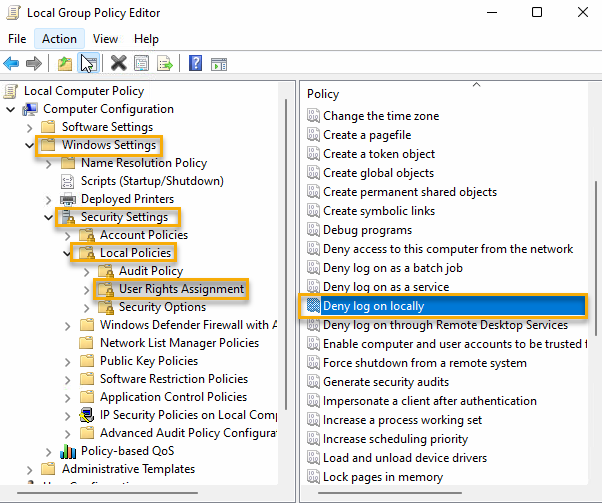Click the Administrative Templates folder icon
The width and height of the screenshot is (602, 503).
pyautogui.click(x=49, y=469)
